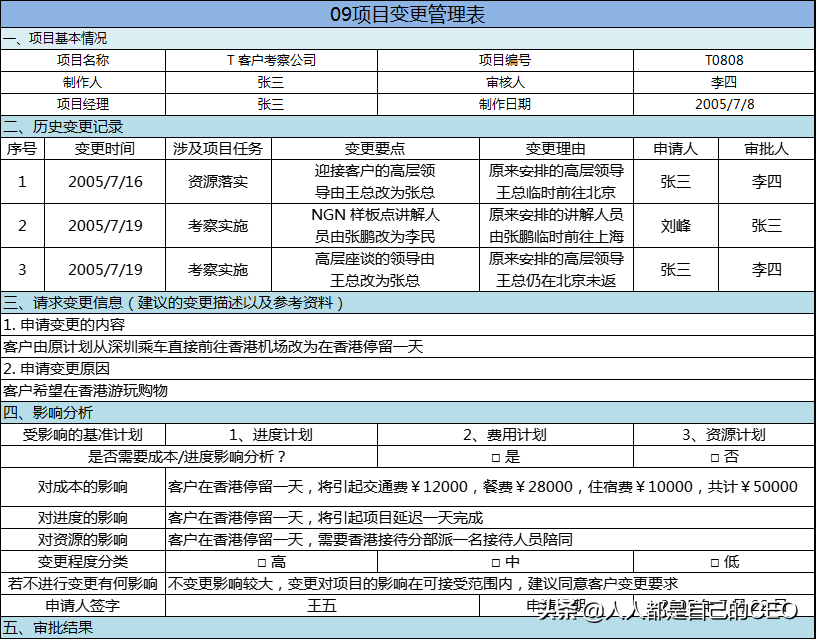Tick the 是 checkbox for cost analysis
Image resolution: width=816 pixels, height=639 pixels.
pyautogui.click(x=495, y=458)
